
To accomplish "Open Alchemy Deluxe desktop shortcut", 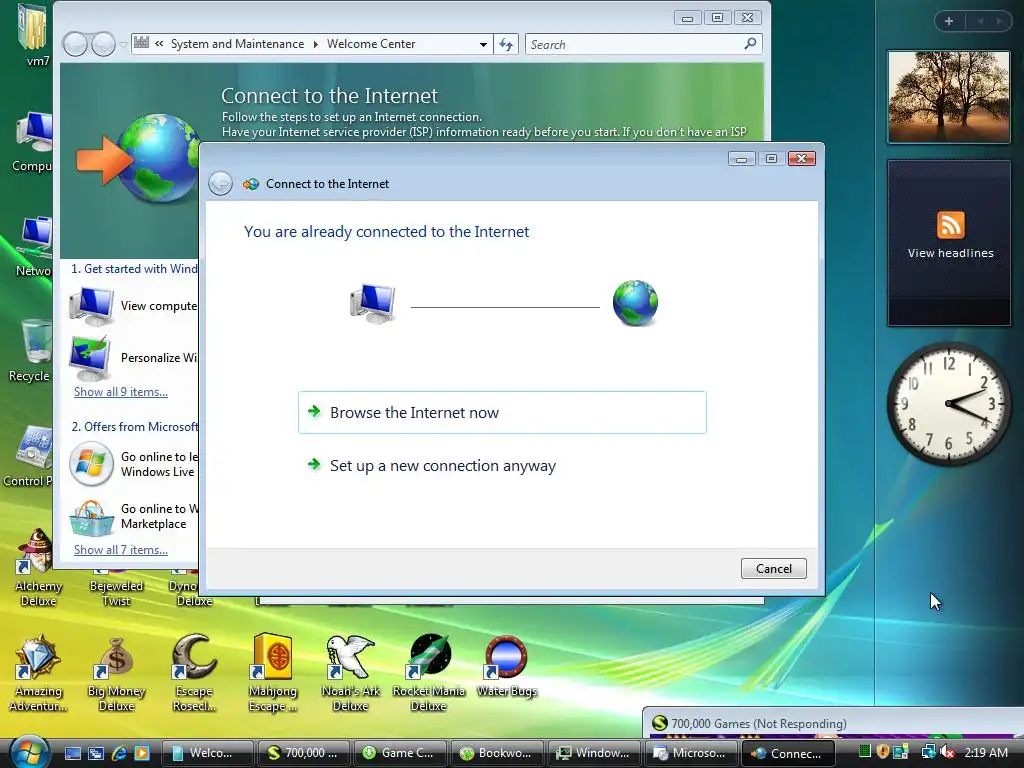I will tap(38, 568).
